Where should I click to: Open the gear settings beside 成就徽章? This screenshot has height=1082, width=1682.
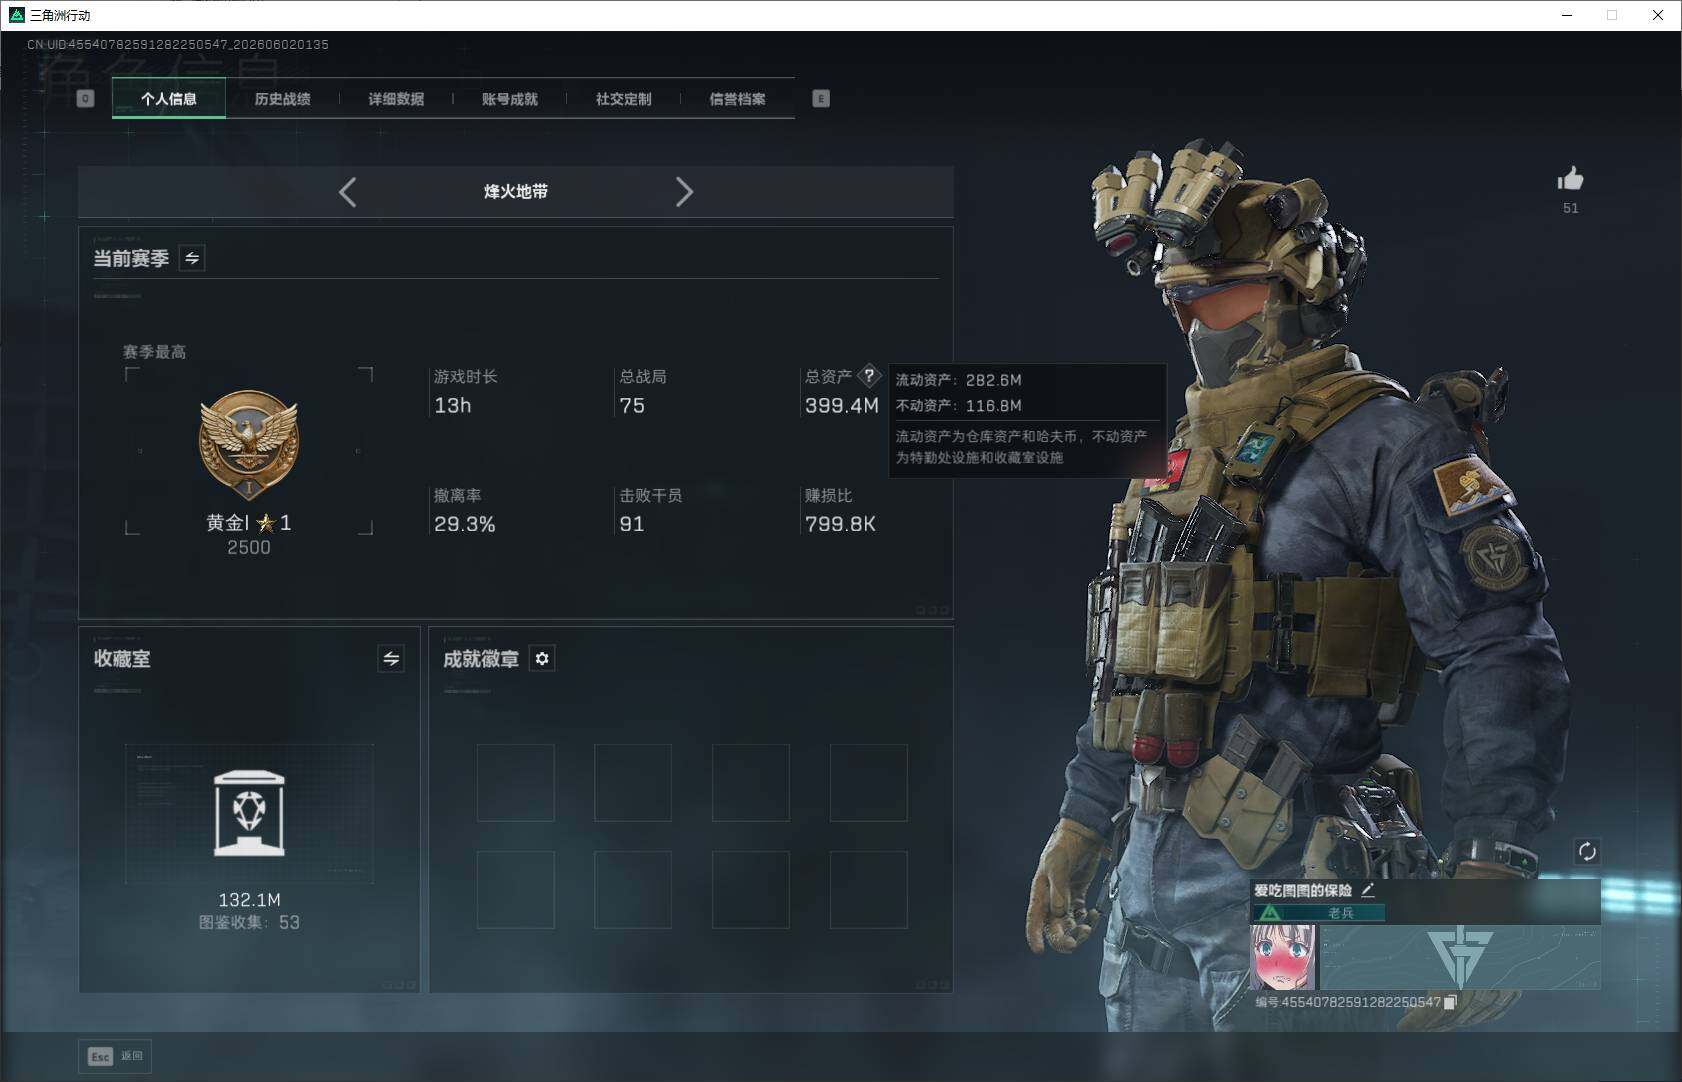coord(542,658)
